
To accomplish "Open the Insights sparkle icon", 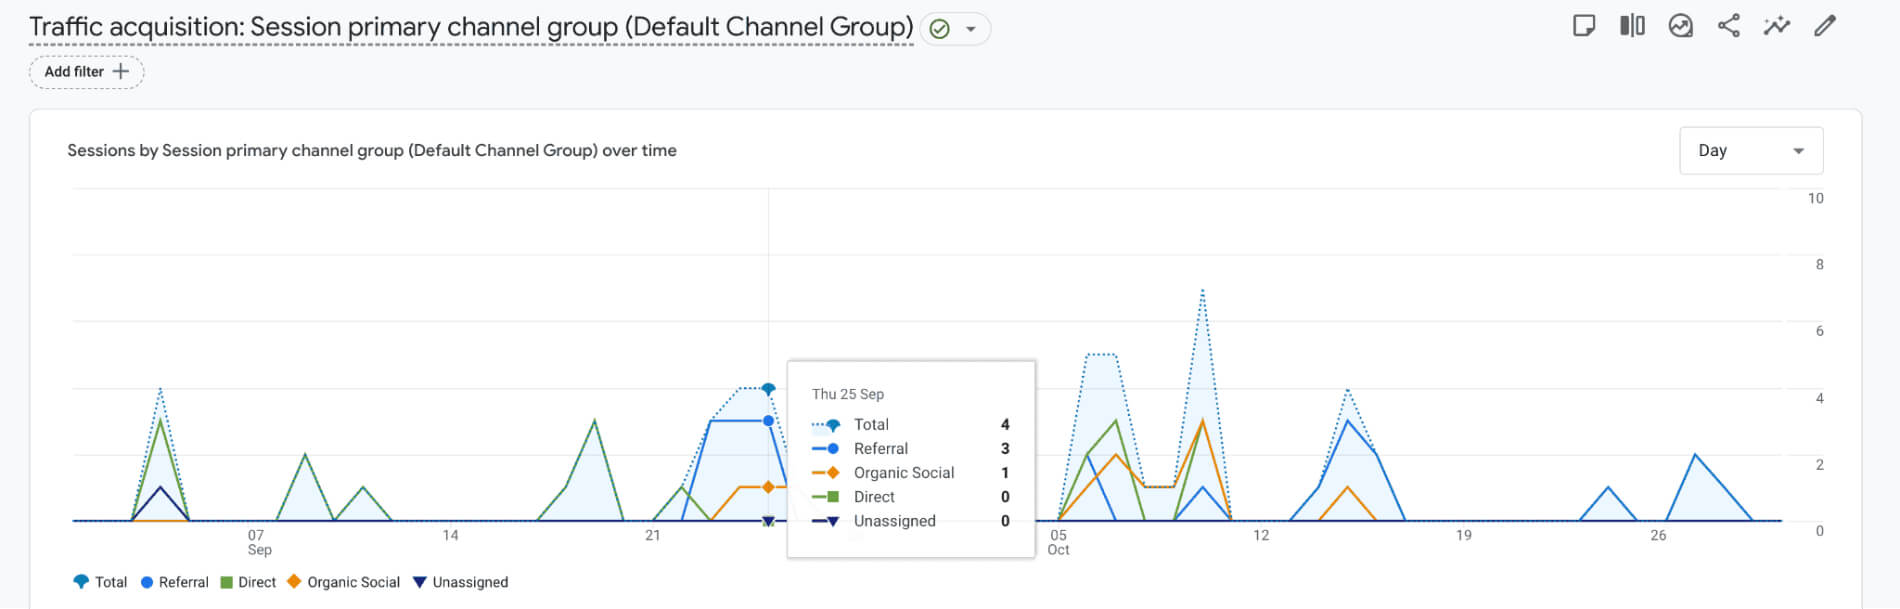I will (1777, 26).
